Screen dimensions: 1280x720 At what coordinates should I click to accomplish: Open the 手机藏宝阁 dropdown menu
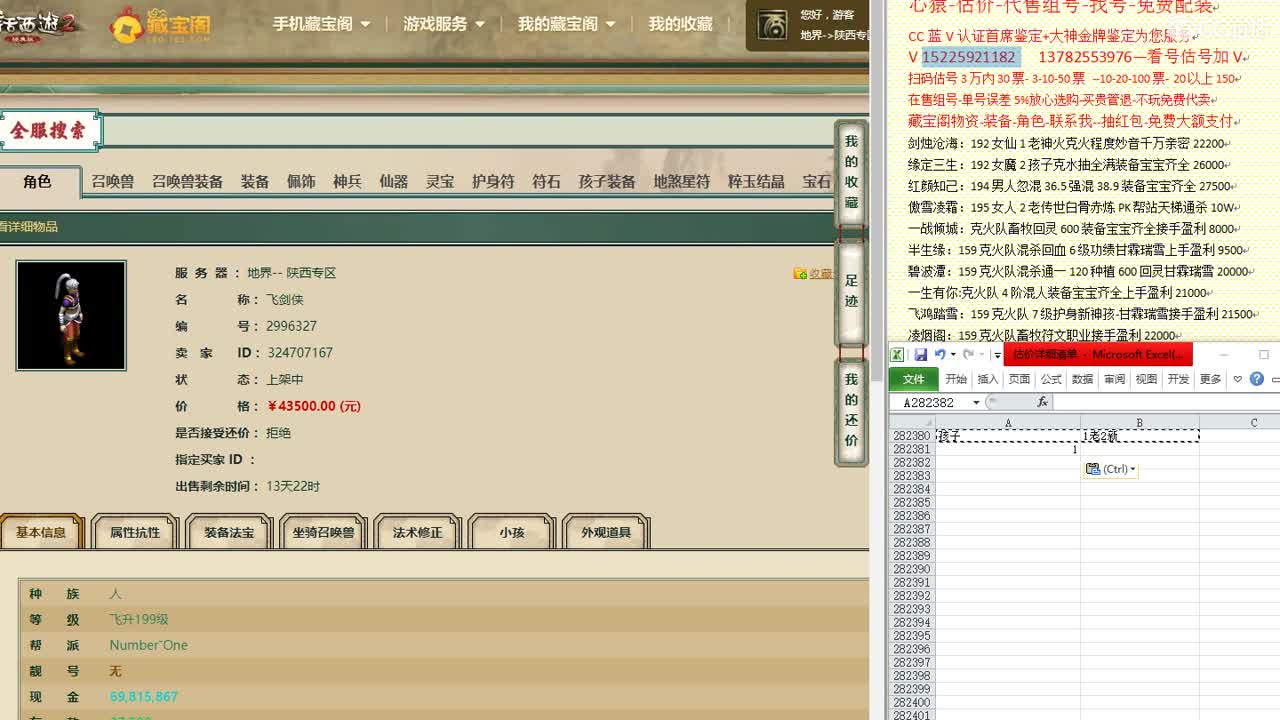pos(321,24)
